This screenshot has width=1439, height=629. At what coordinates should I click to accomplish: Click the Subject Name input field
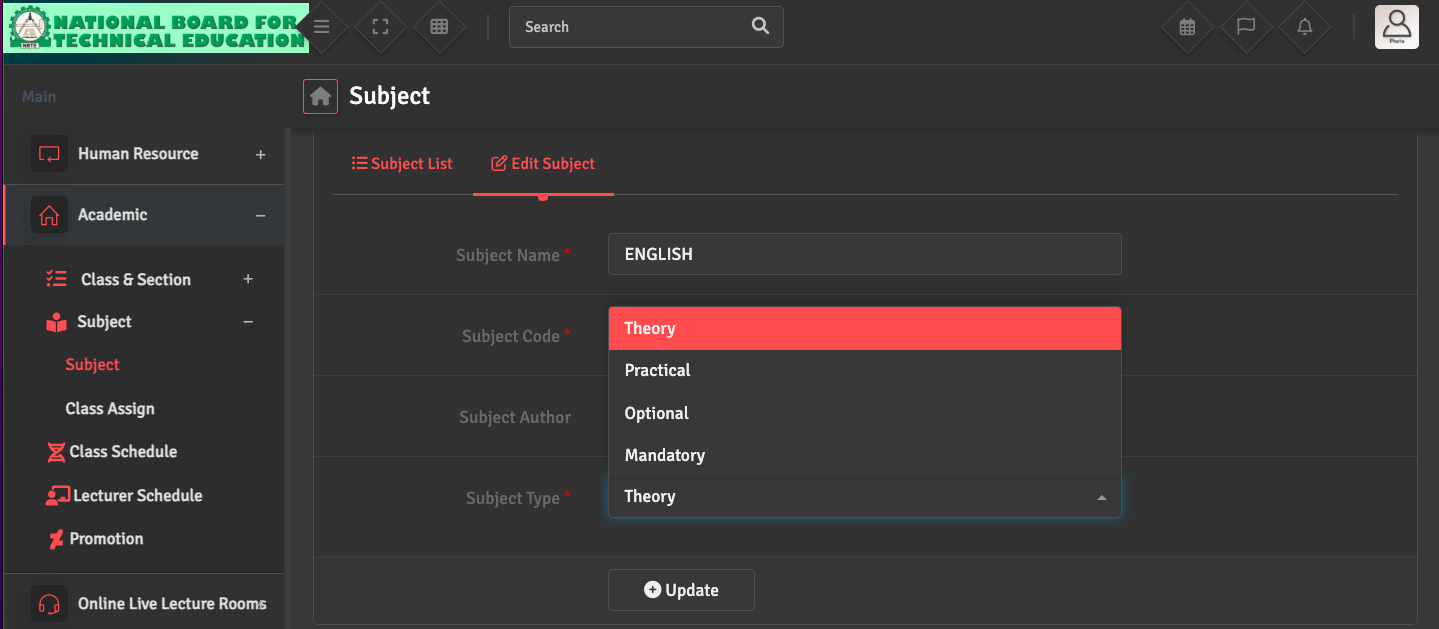864,254
